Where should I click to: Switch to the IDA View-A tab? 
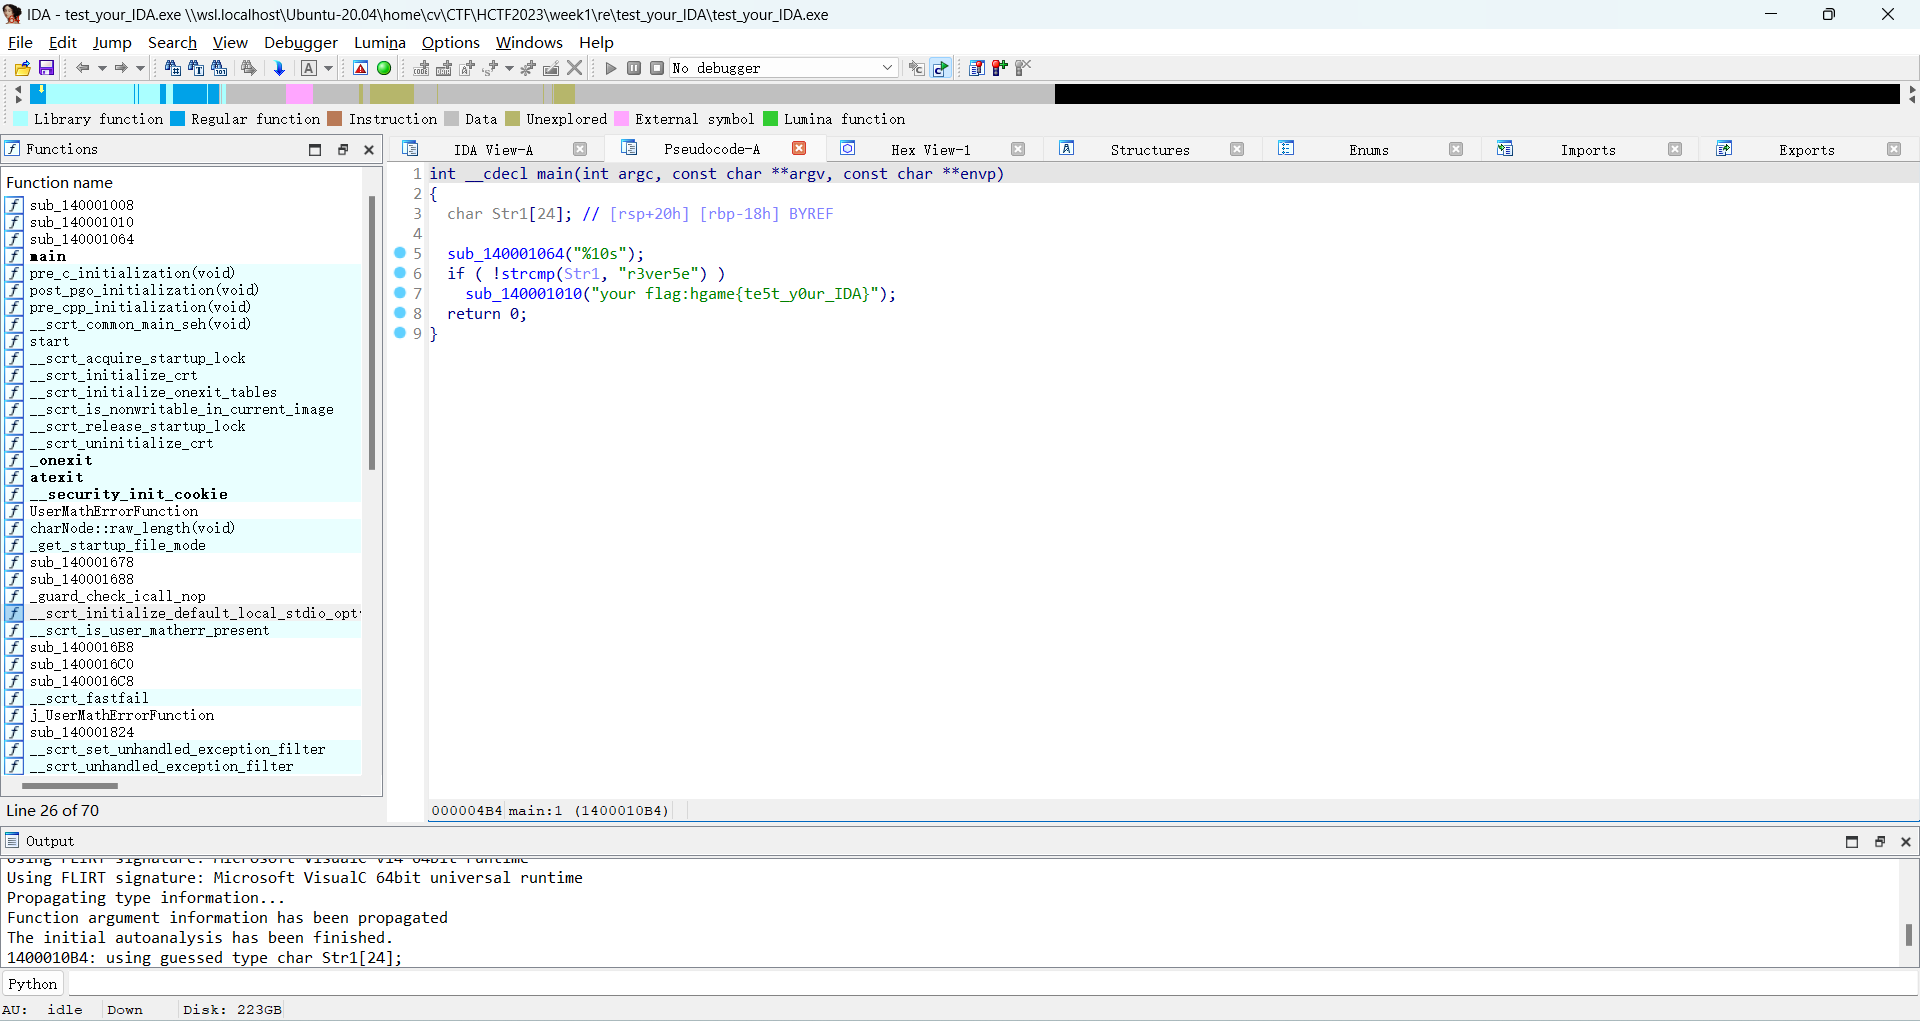click(493, 150)
